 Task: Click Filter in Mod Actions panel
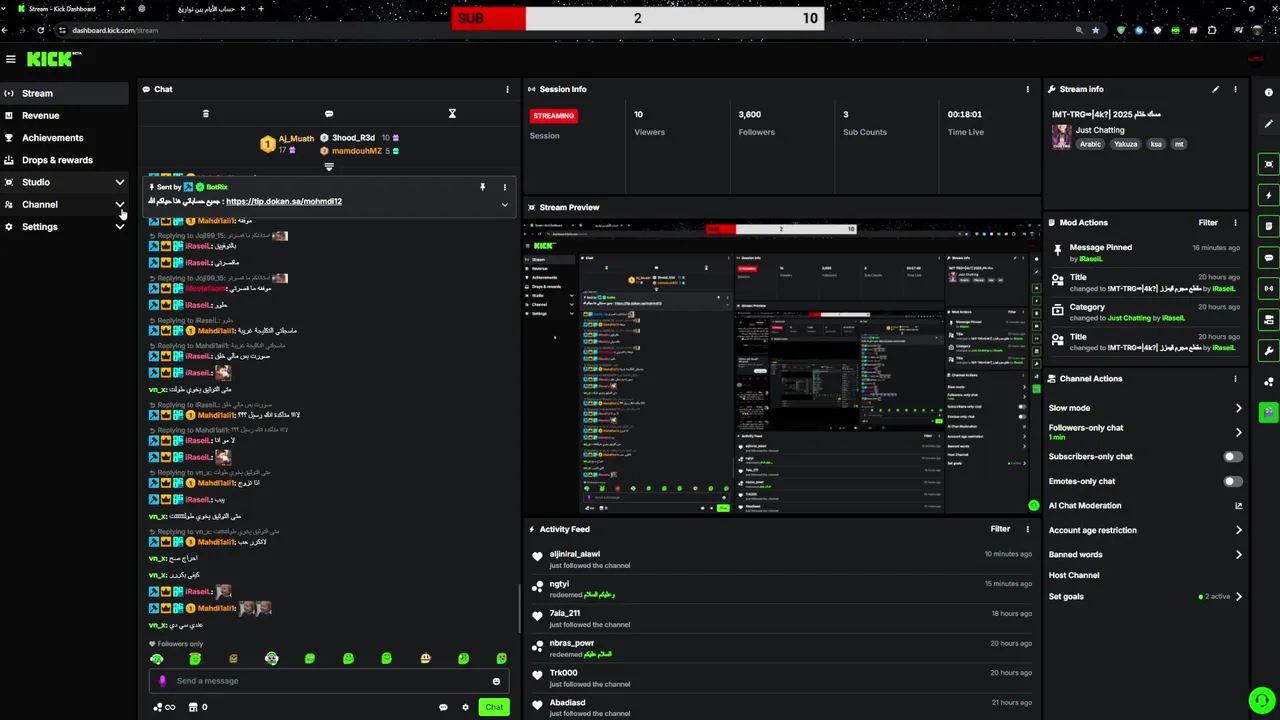point(1208,223)
